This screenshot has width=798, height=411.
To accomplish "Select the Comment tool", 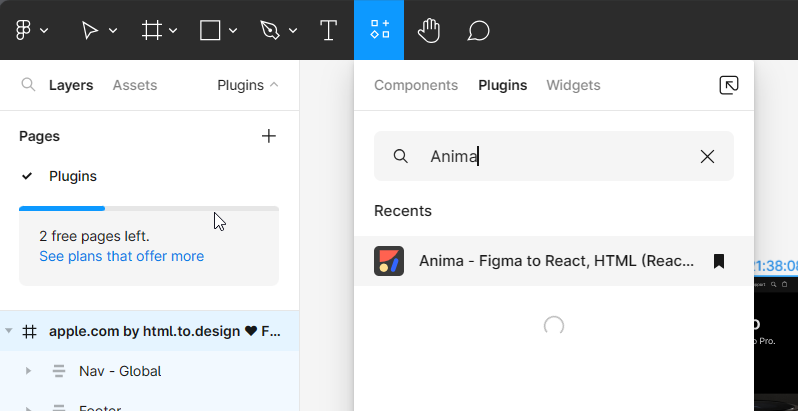I will pyautogui.click(x=478, y=30).
